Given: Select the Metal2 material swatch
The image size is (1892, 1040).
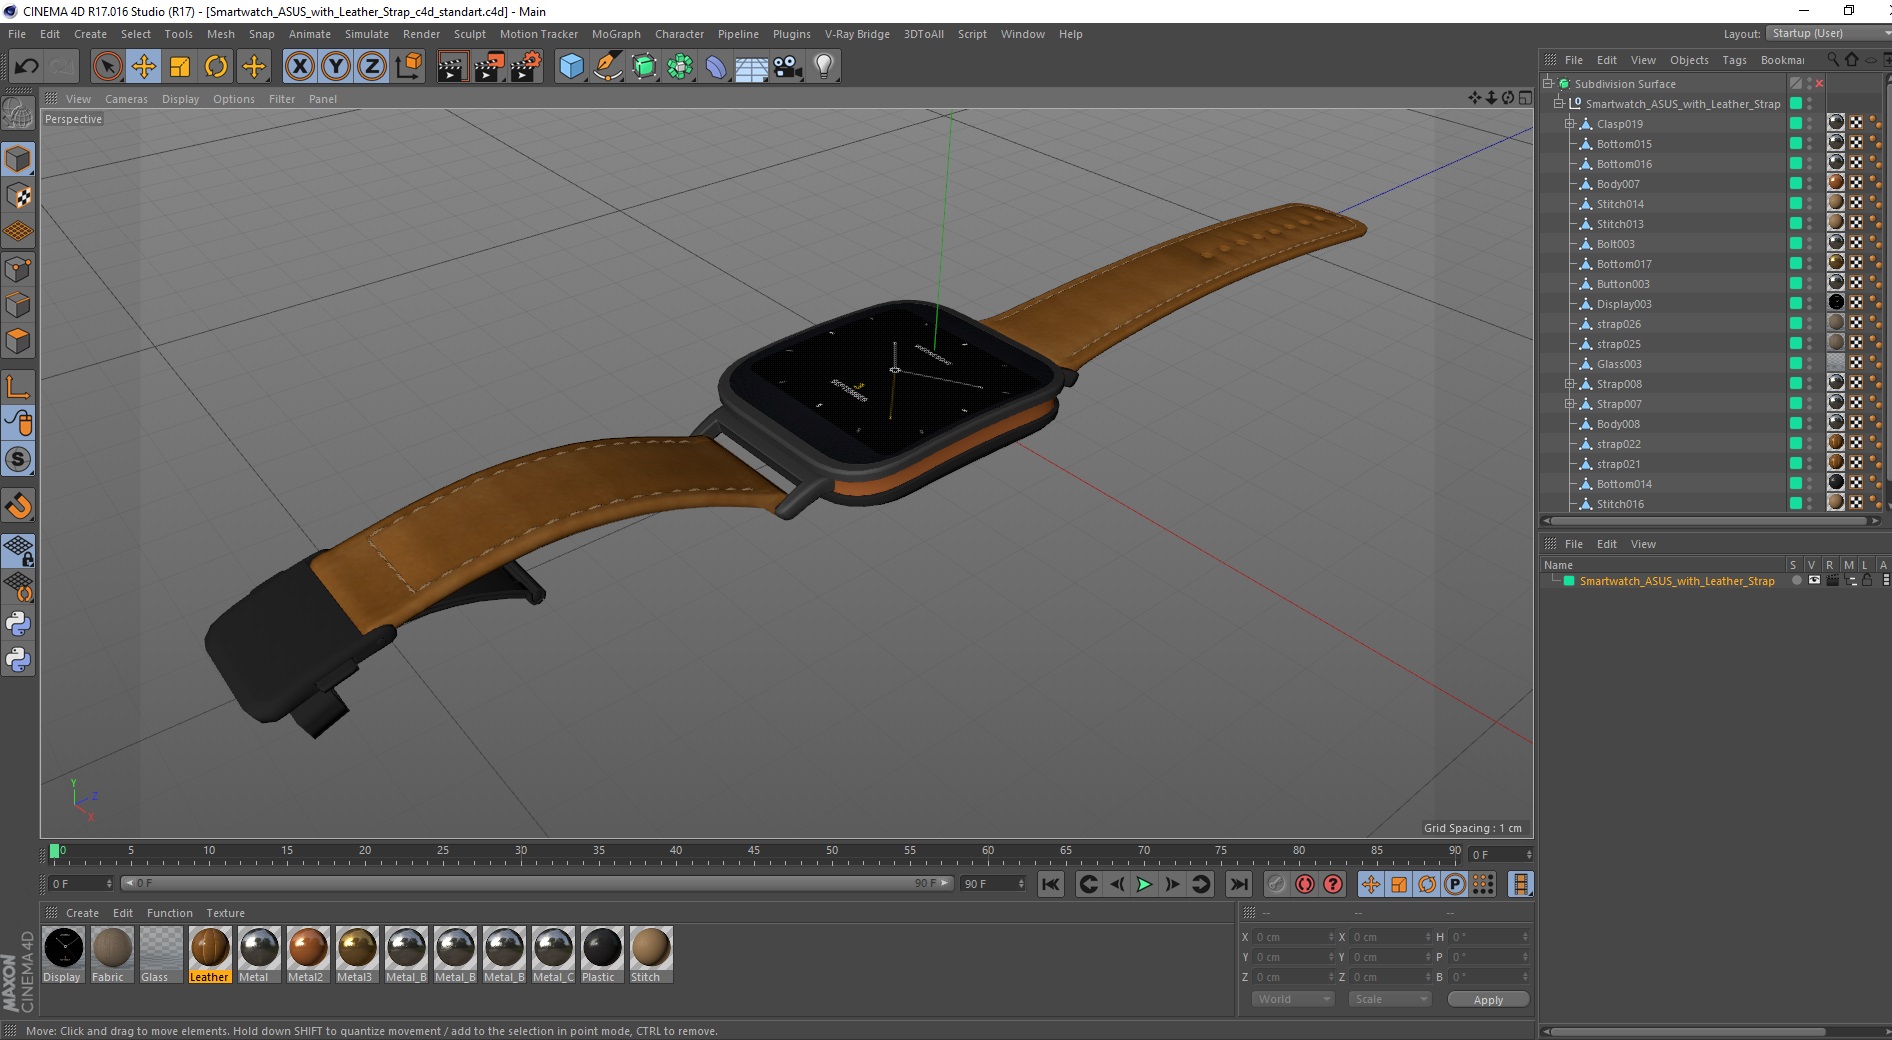Looking at the screenshot, I should point(308,954).
